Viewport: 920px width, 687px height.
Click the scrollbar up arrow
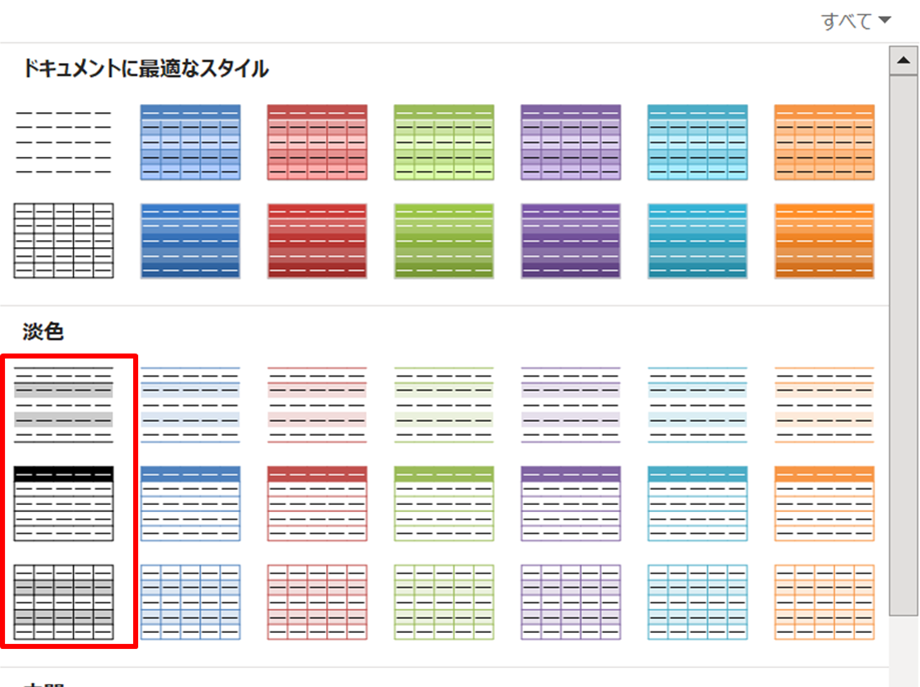click(906, 60)
